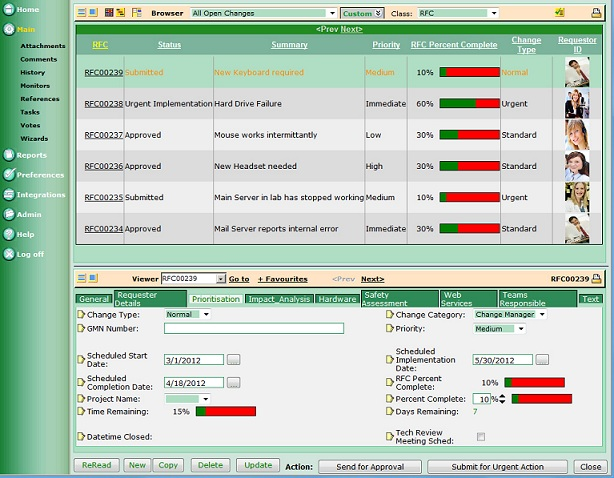Open the Viewer RFC00239 combo box
The width and height of the screenshot is (614, 478).
(193, 278)
